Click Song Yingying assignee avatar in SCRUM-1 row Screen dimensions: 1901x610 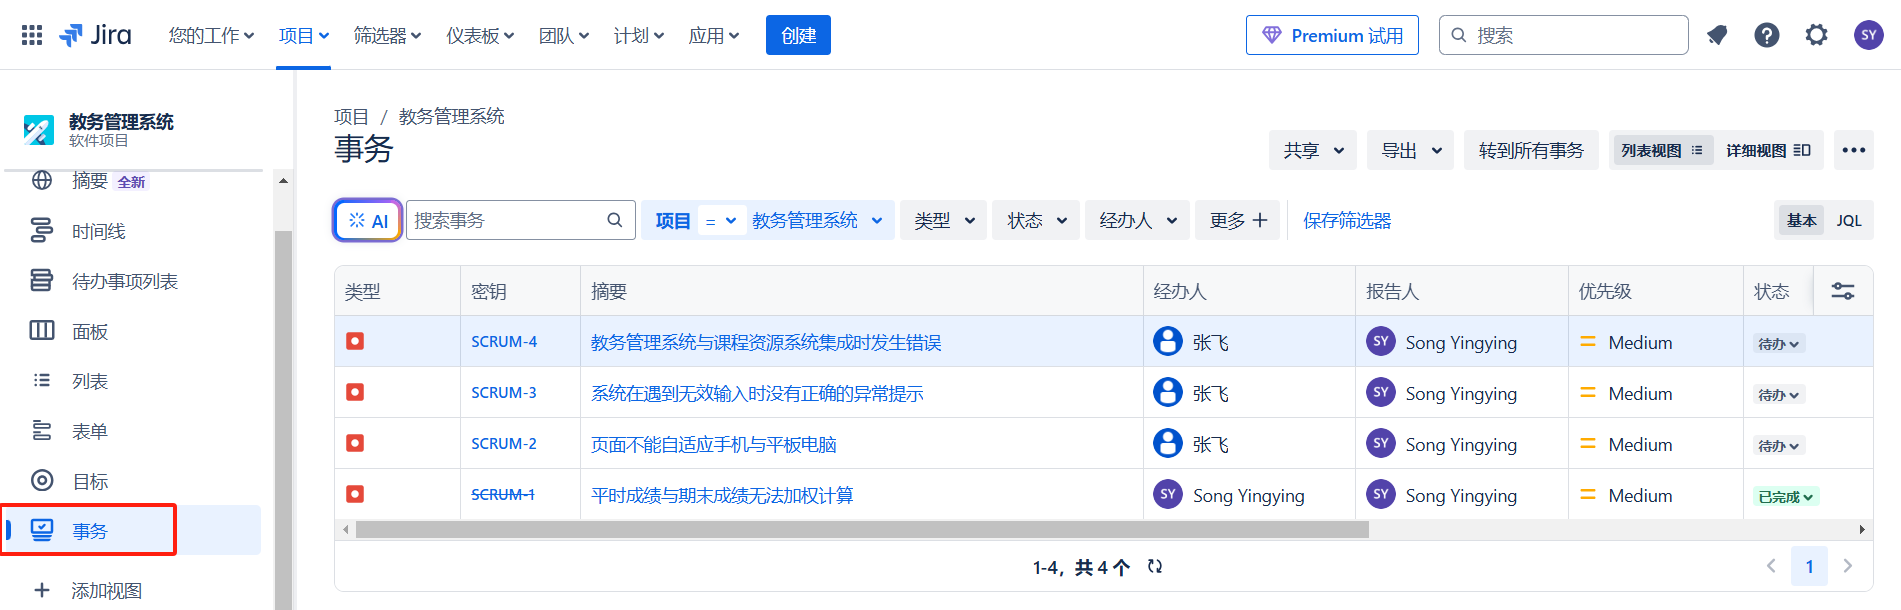(1168, 494)
